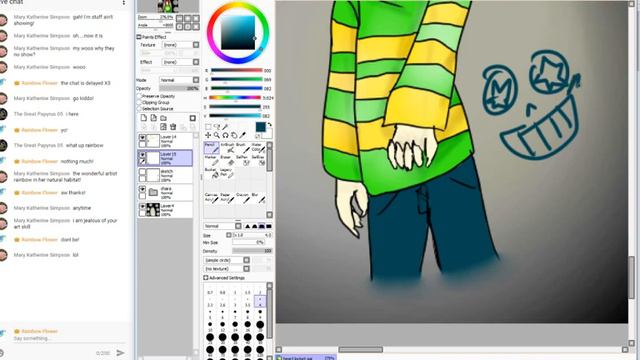This screenshot has height=360, width=640.
Task: Select the Canvas Acryl brush
Action: [211, 198]
